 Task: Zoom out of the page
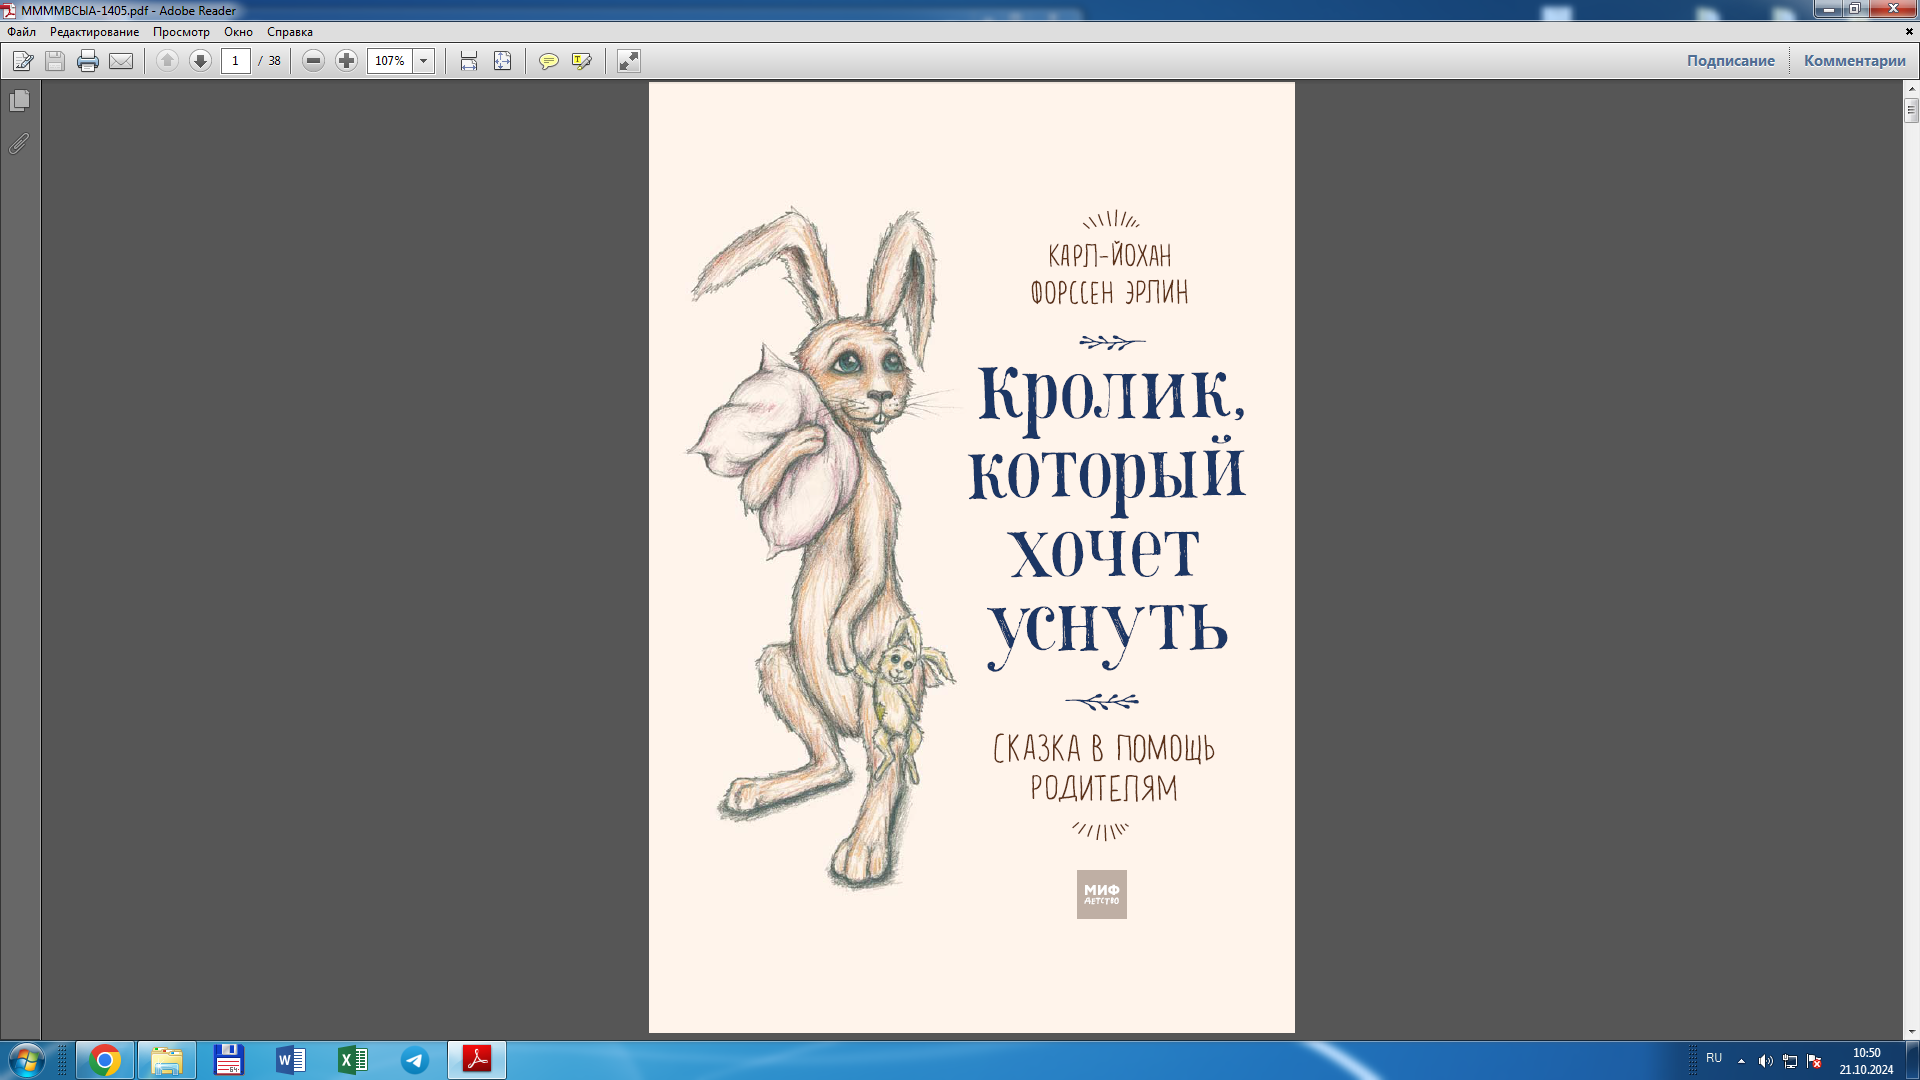pos(312,61)
